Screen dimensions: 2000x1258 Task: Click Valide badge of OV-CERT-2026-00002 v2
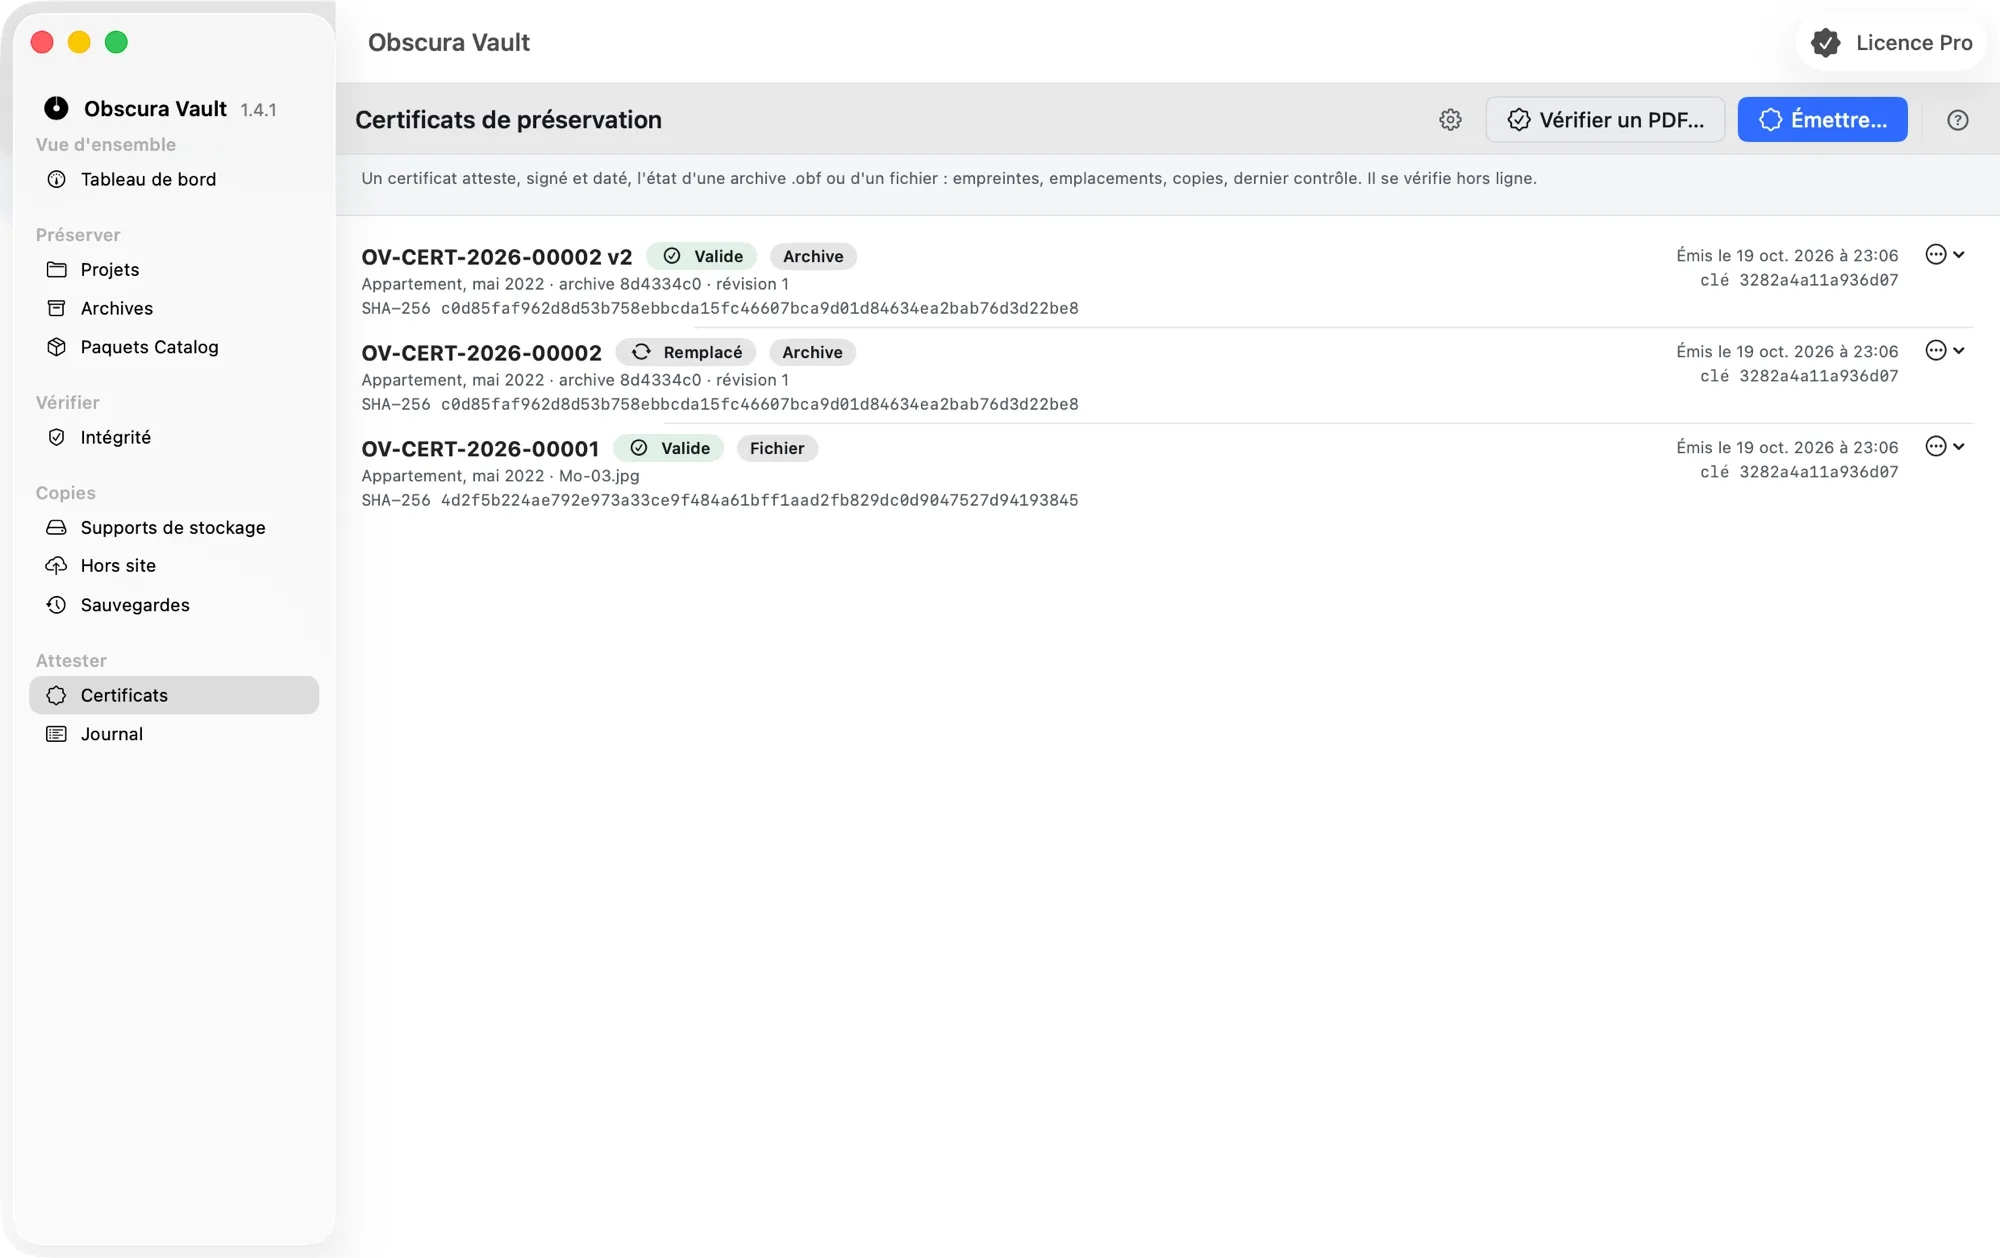[x=702, y=256]
